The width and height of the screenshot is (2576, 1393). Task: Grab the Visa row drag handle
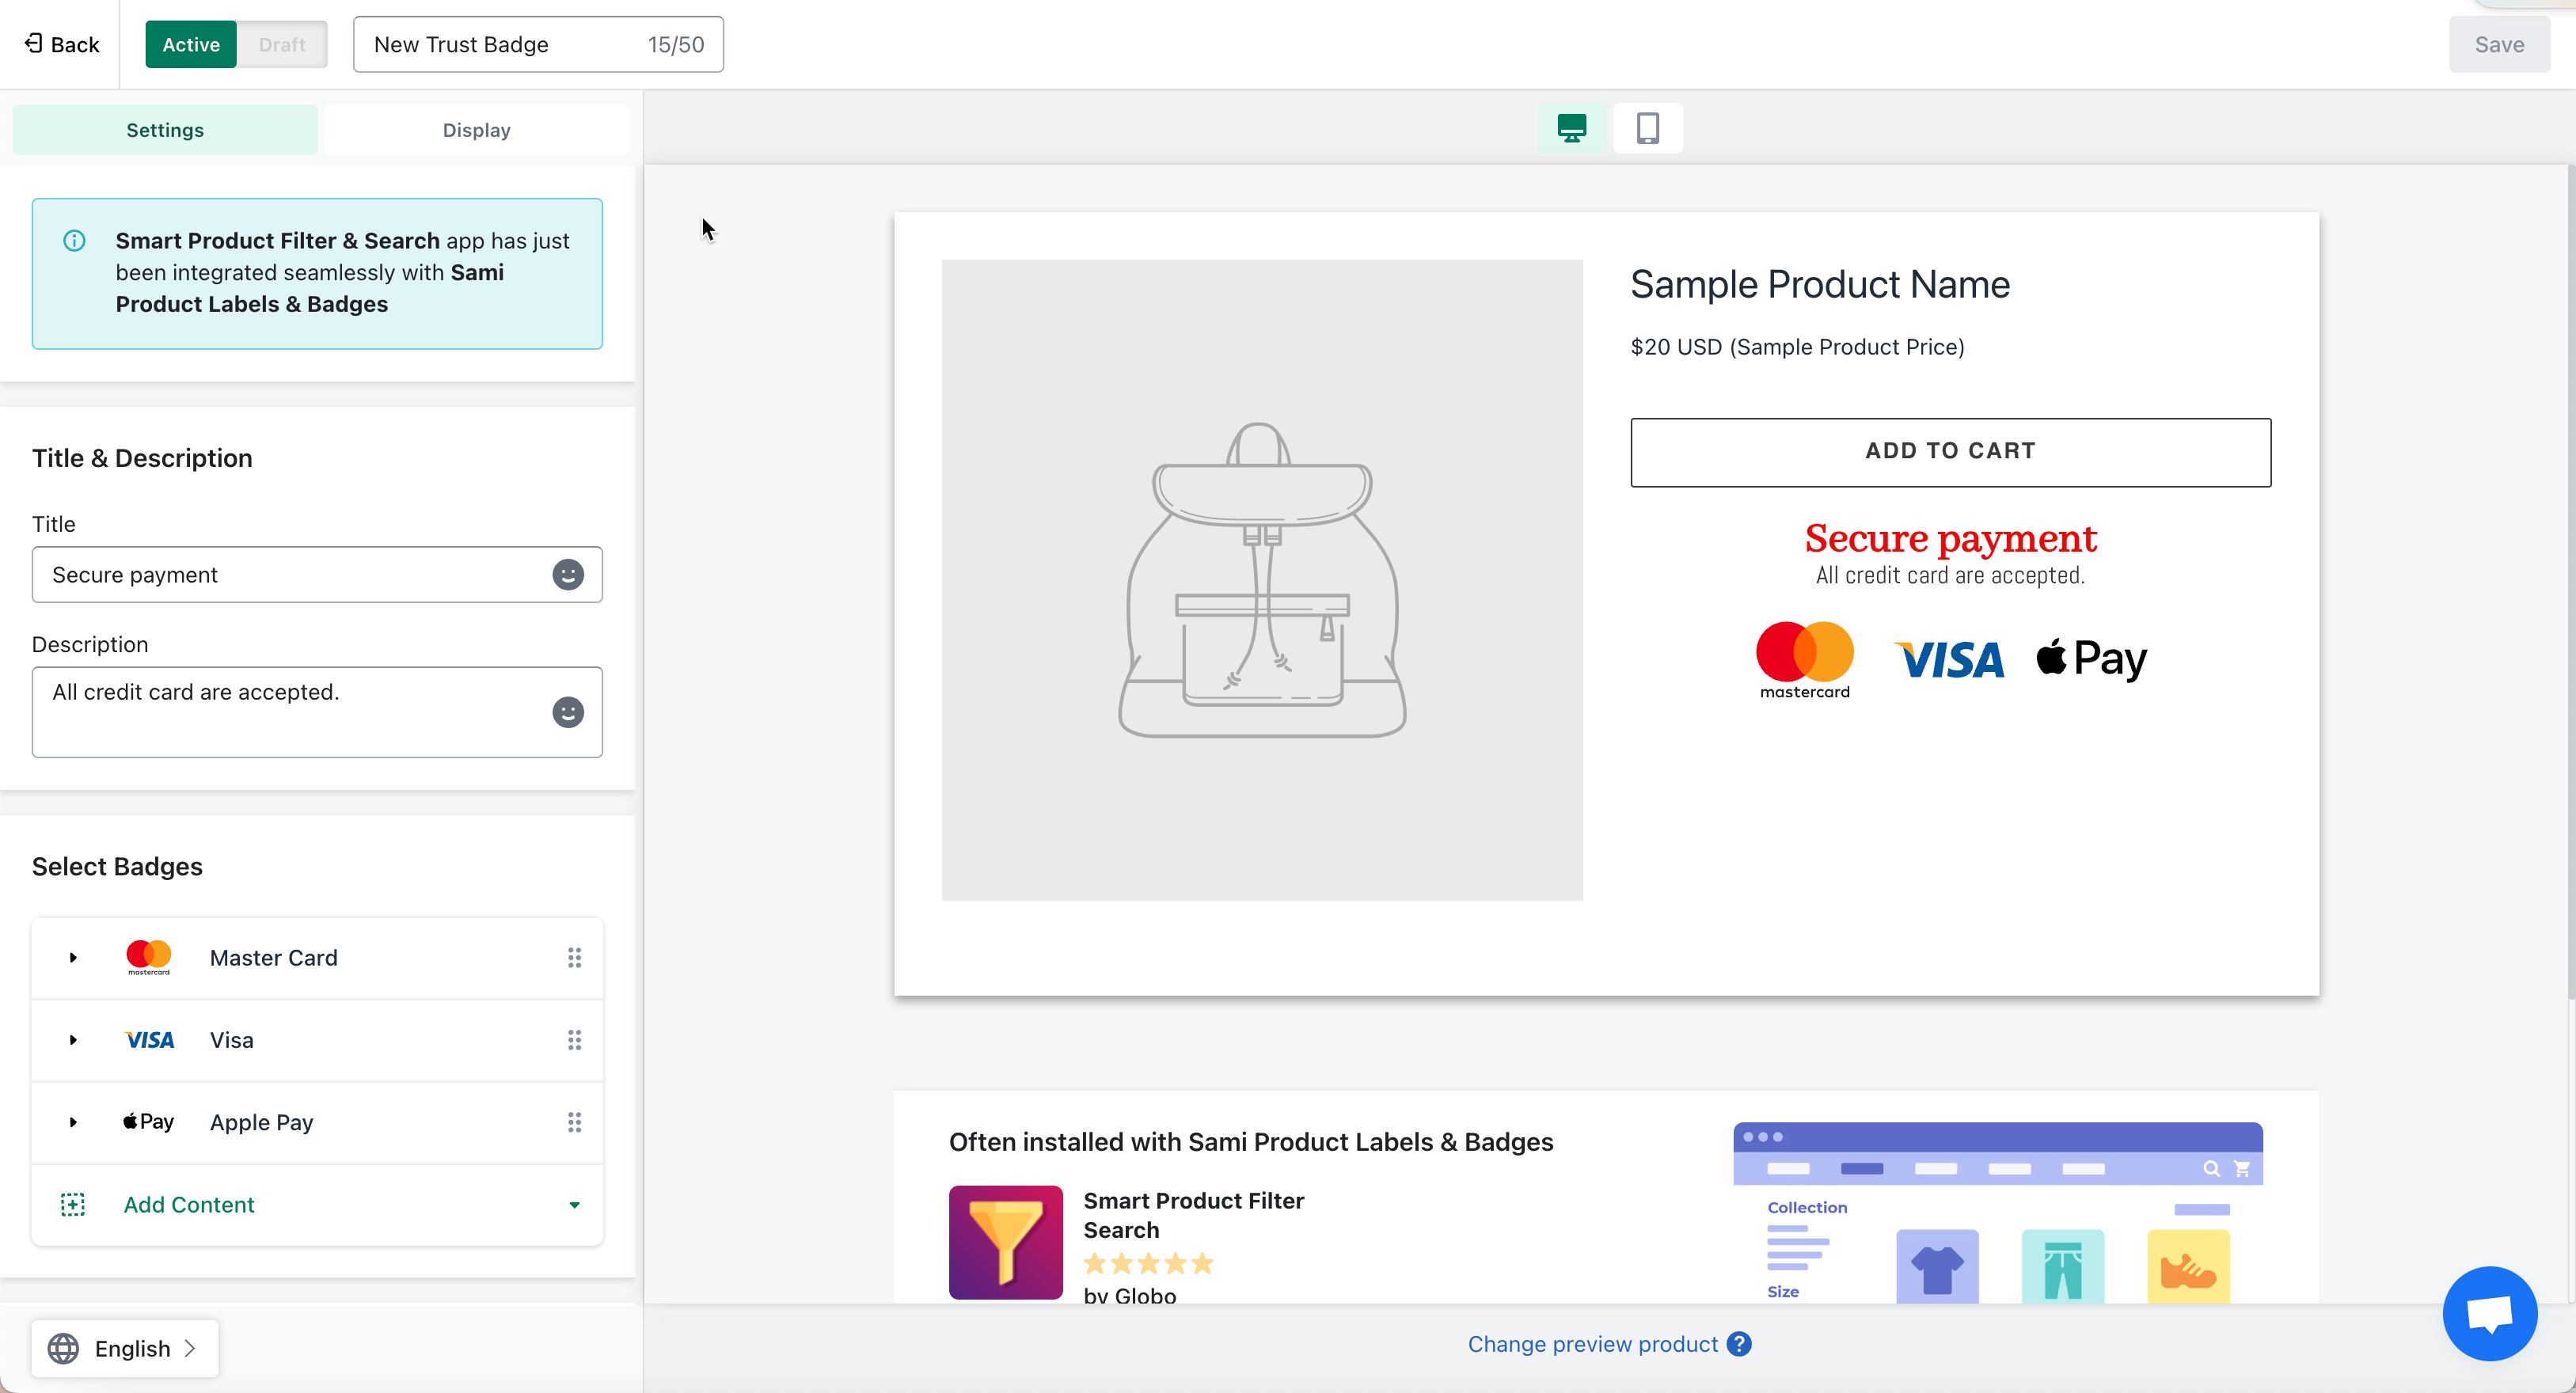click(574, 1040)
